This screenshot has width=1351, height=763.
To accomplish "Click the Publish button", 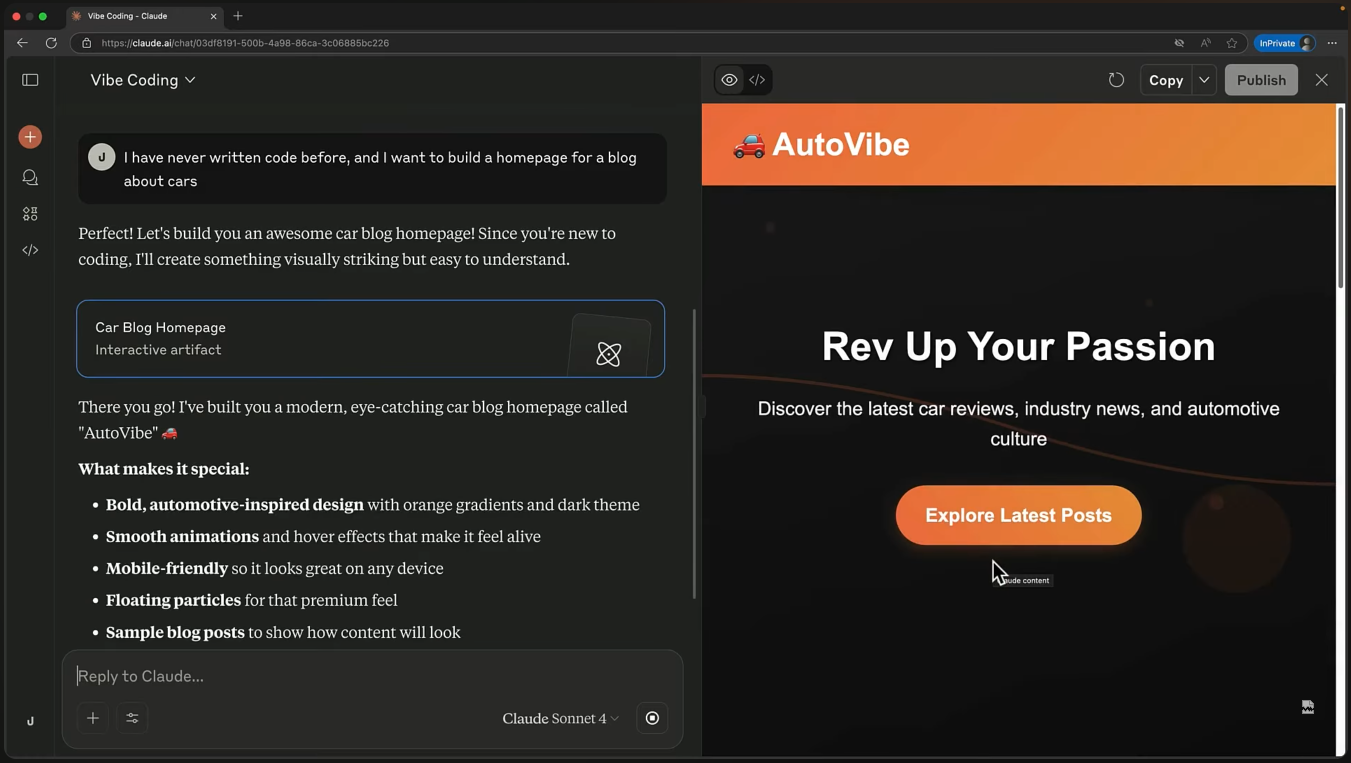I will tap(1261, 80).
